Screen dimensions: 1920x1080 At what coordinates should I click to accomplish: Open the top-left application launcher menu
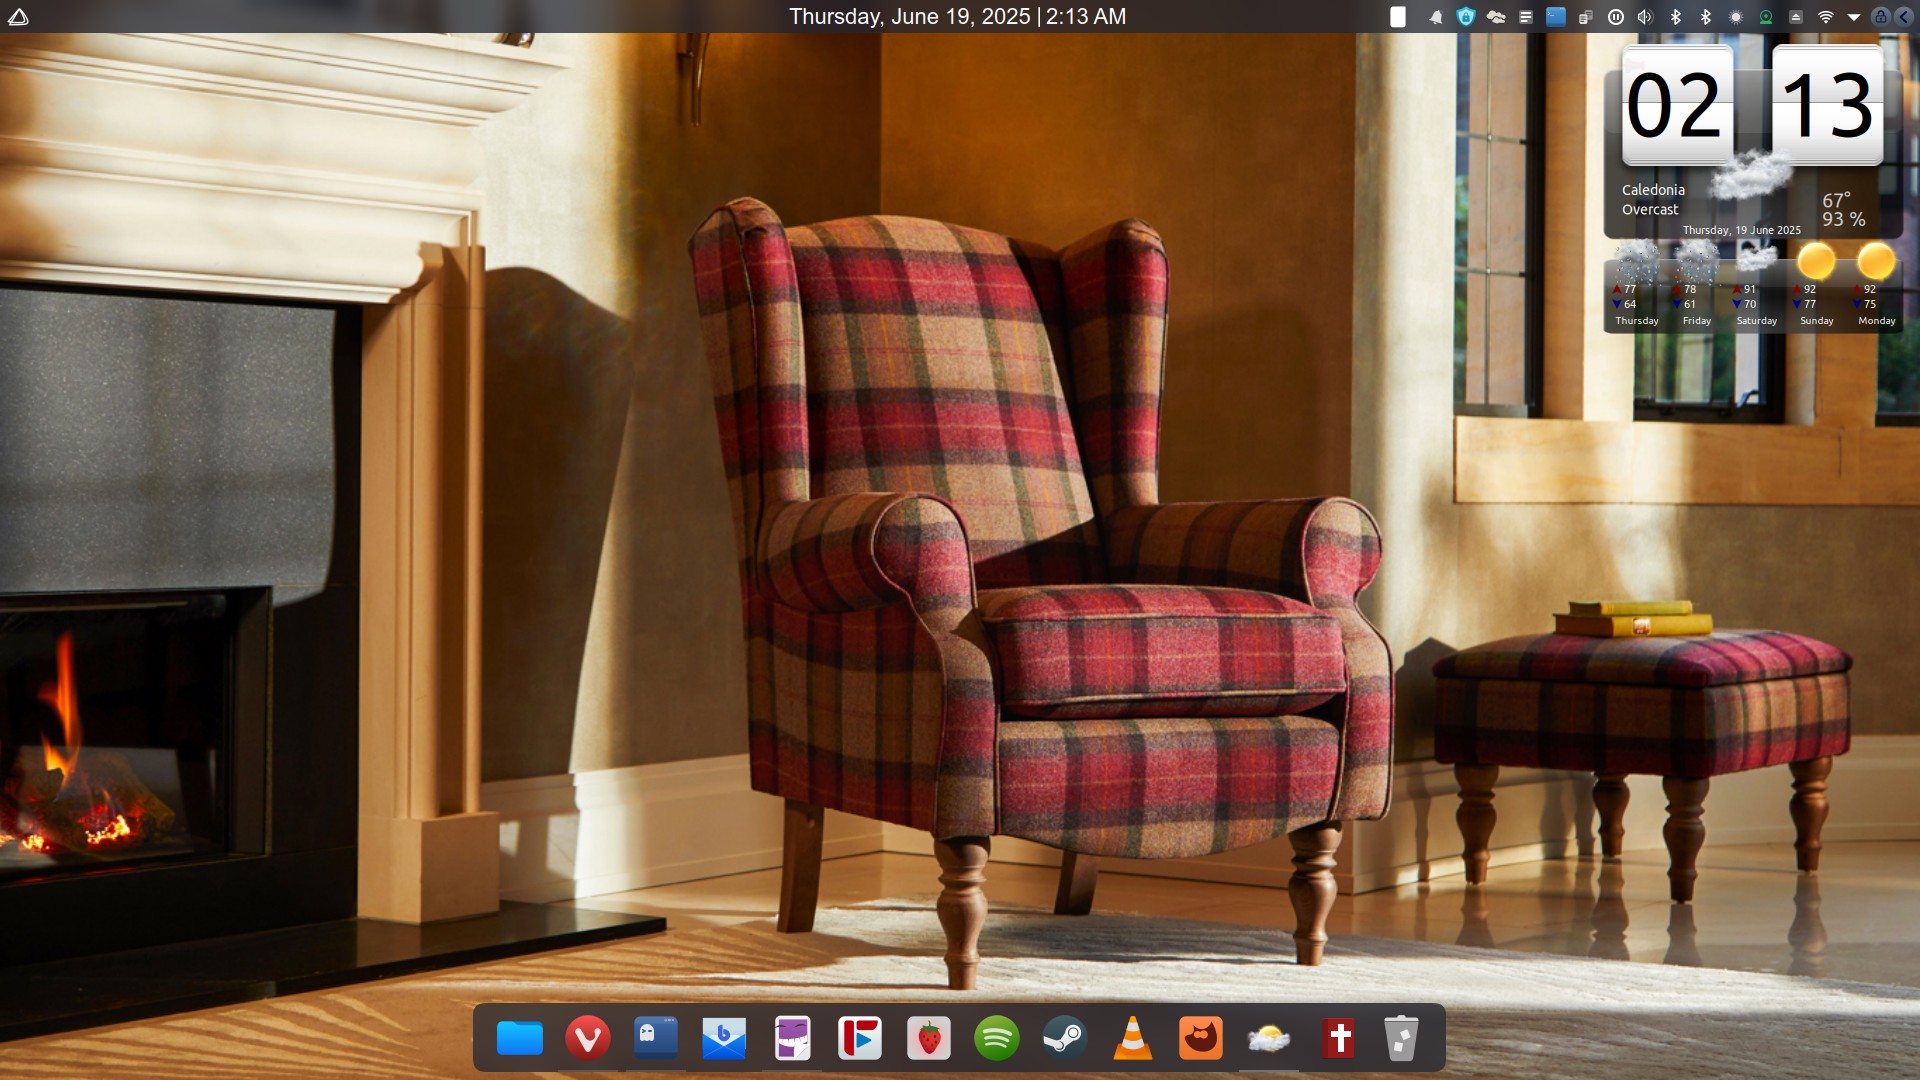tap(18, 17)
